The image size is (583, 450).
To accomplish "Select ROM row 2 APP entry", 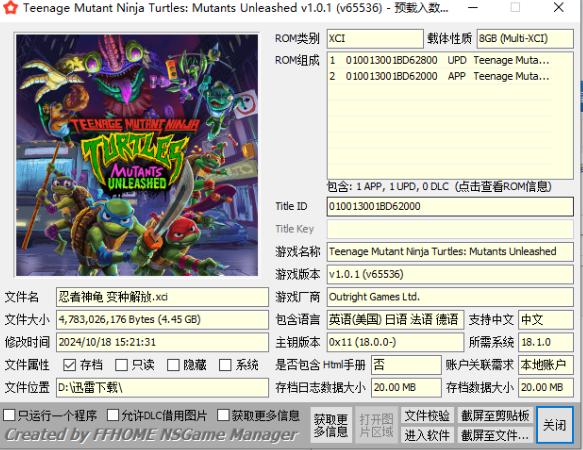I will pos(440,76).
